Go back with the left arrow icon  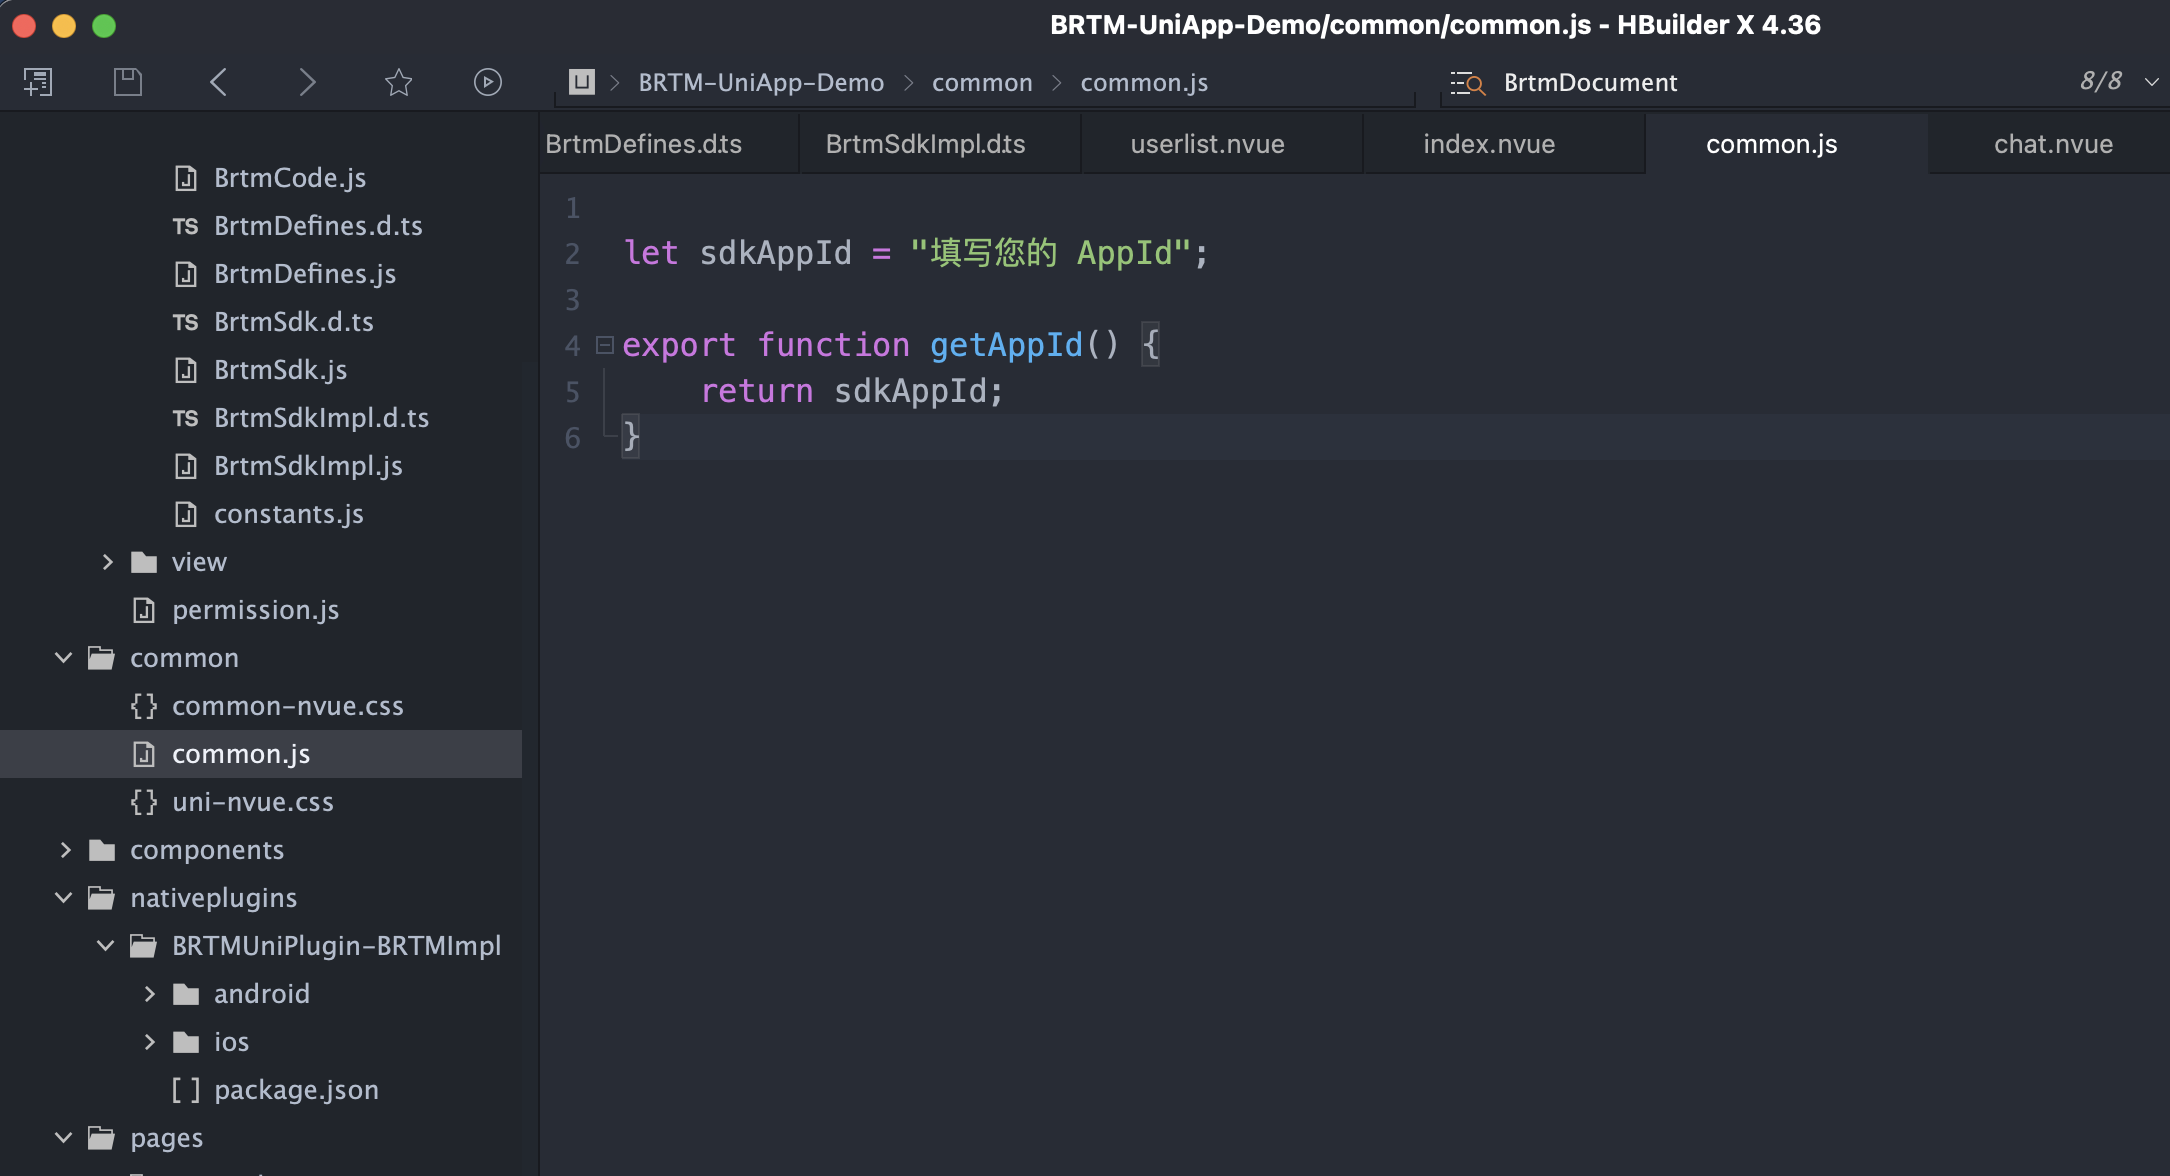(x=218, y=82)
